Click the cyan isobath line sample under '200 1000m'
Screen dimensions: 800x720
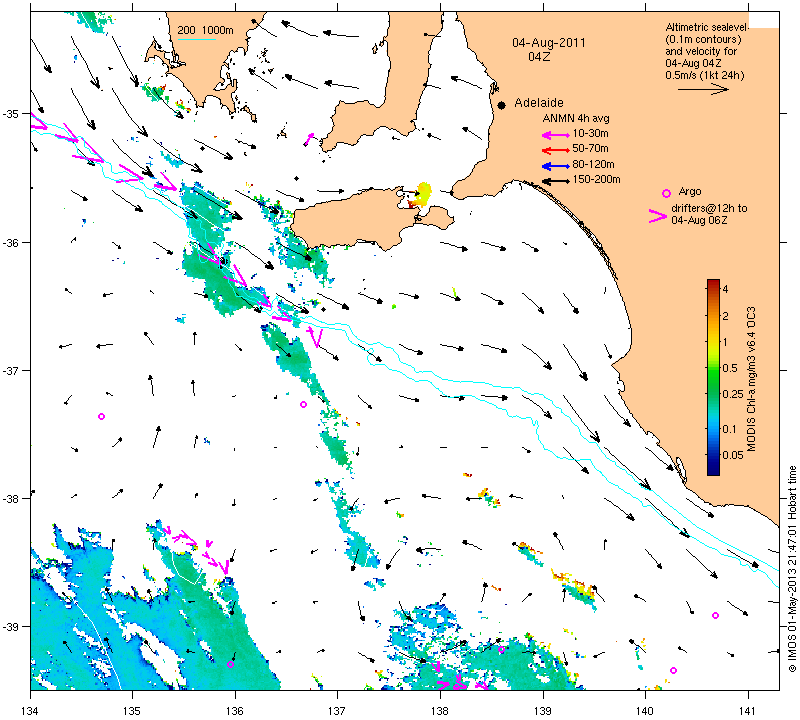coord(196,39)
